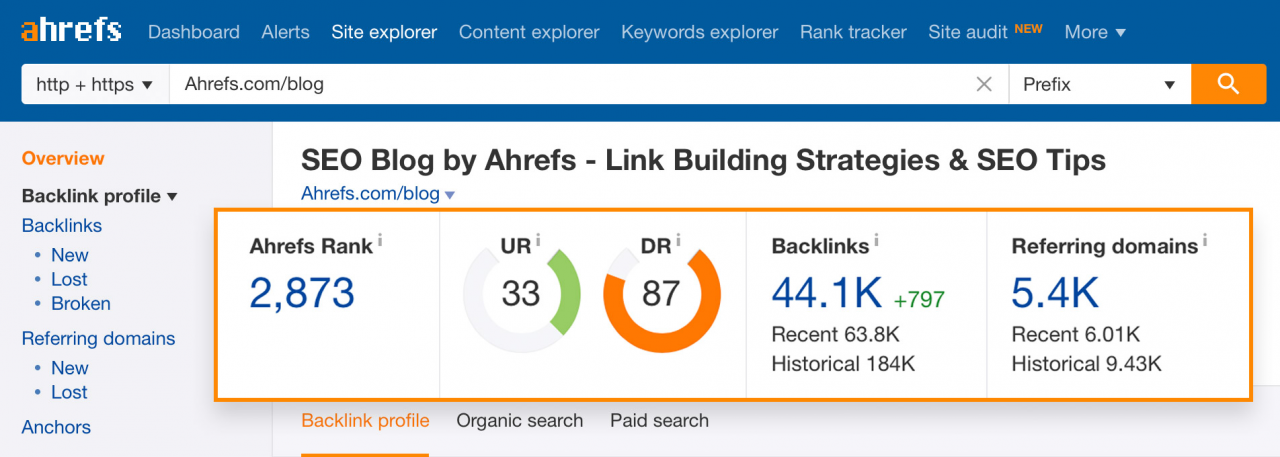Open the http + https protocol dropdown
This screenshot has width=1280, height=457.
point(95,85)
